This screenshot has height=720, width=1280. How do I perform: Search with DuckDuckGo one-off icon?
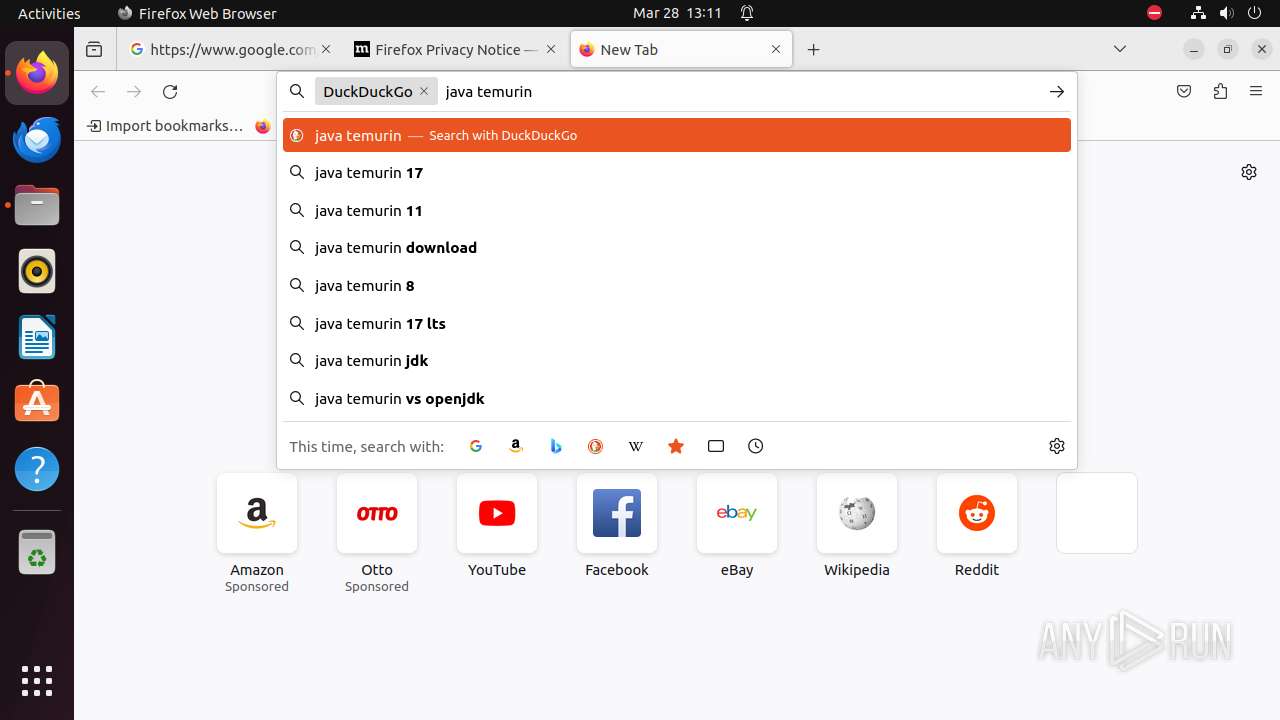(x=596, y=446)
